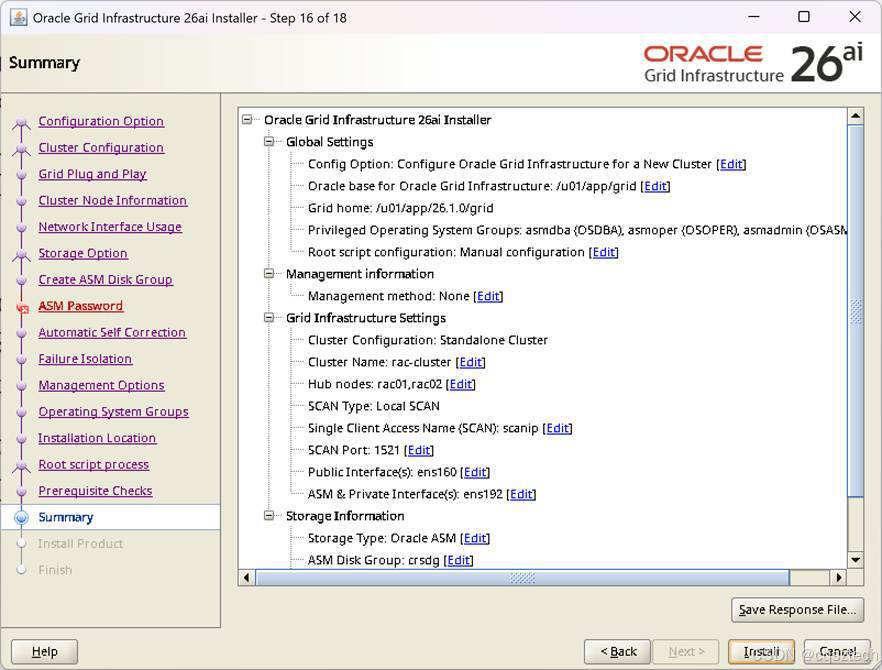Click the horizontal scrollbar thumb
The width and height of the screenshot is (882, 670).
pyautogui.click(x=522, y=577)
